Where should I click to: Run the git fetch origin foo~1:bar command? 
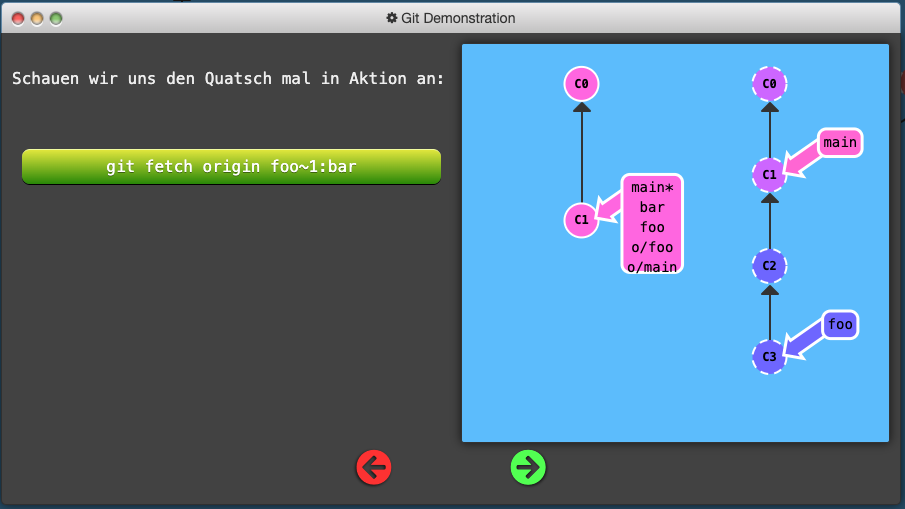tap(231, 167)
